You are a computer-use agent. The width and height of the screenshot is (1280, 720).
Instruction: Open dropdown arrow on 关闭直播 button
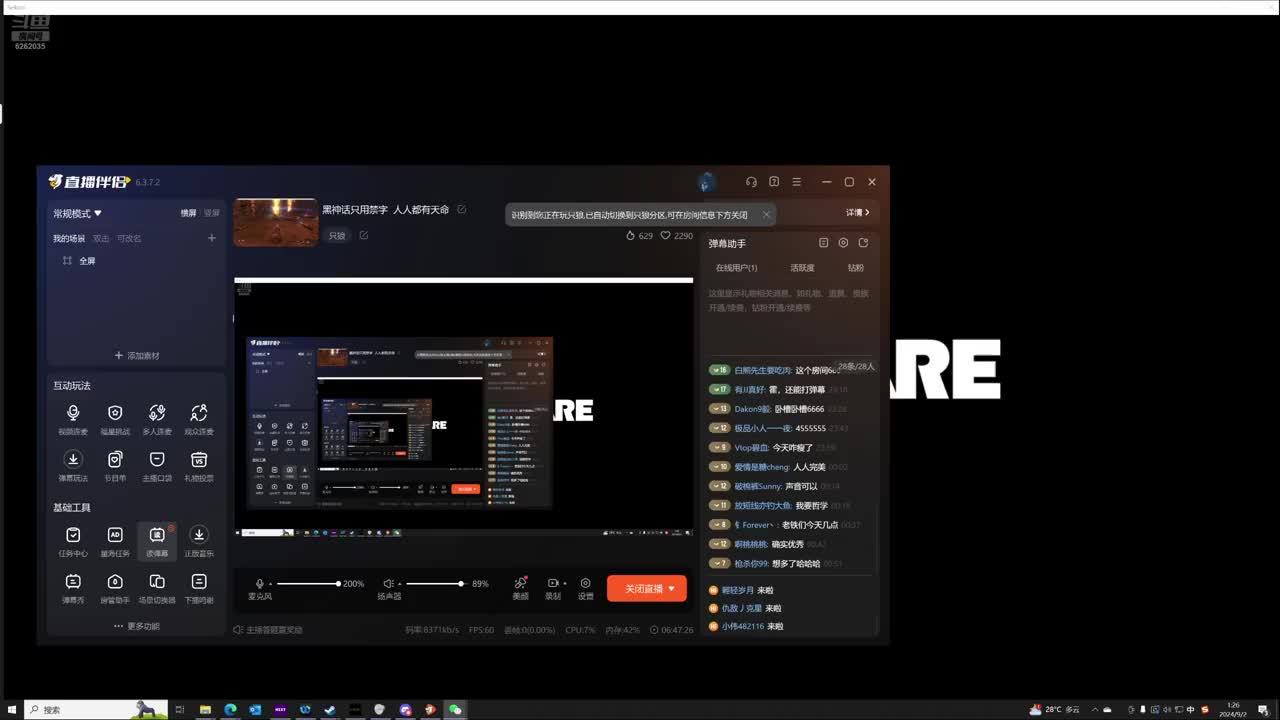pos(671,589)
